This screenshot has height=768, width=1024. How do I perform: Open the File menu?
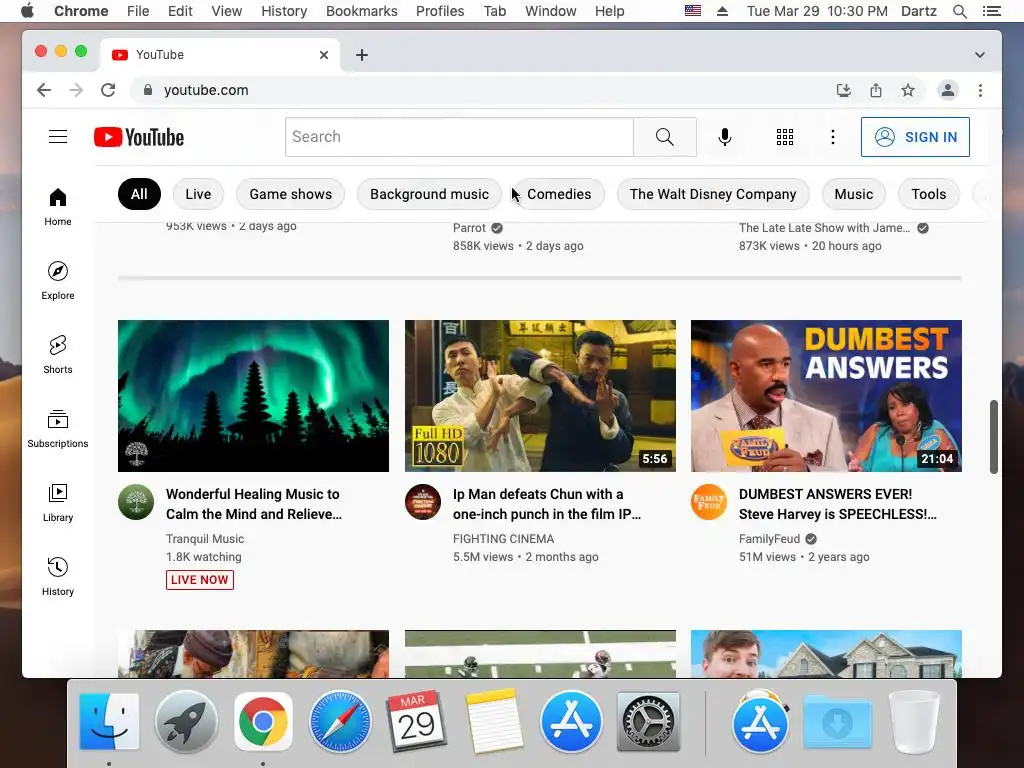tap(138, 11)
